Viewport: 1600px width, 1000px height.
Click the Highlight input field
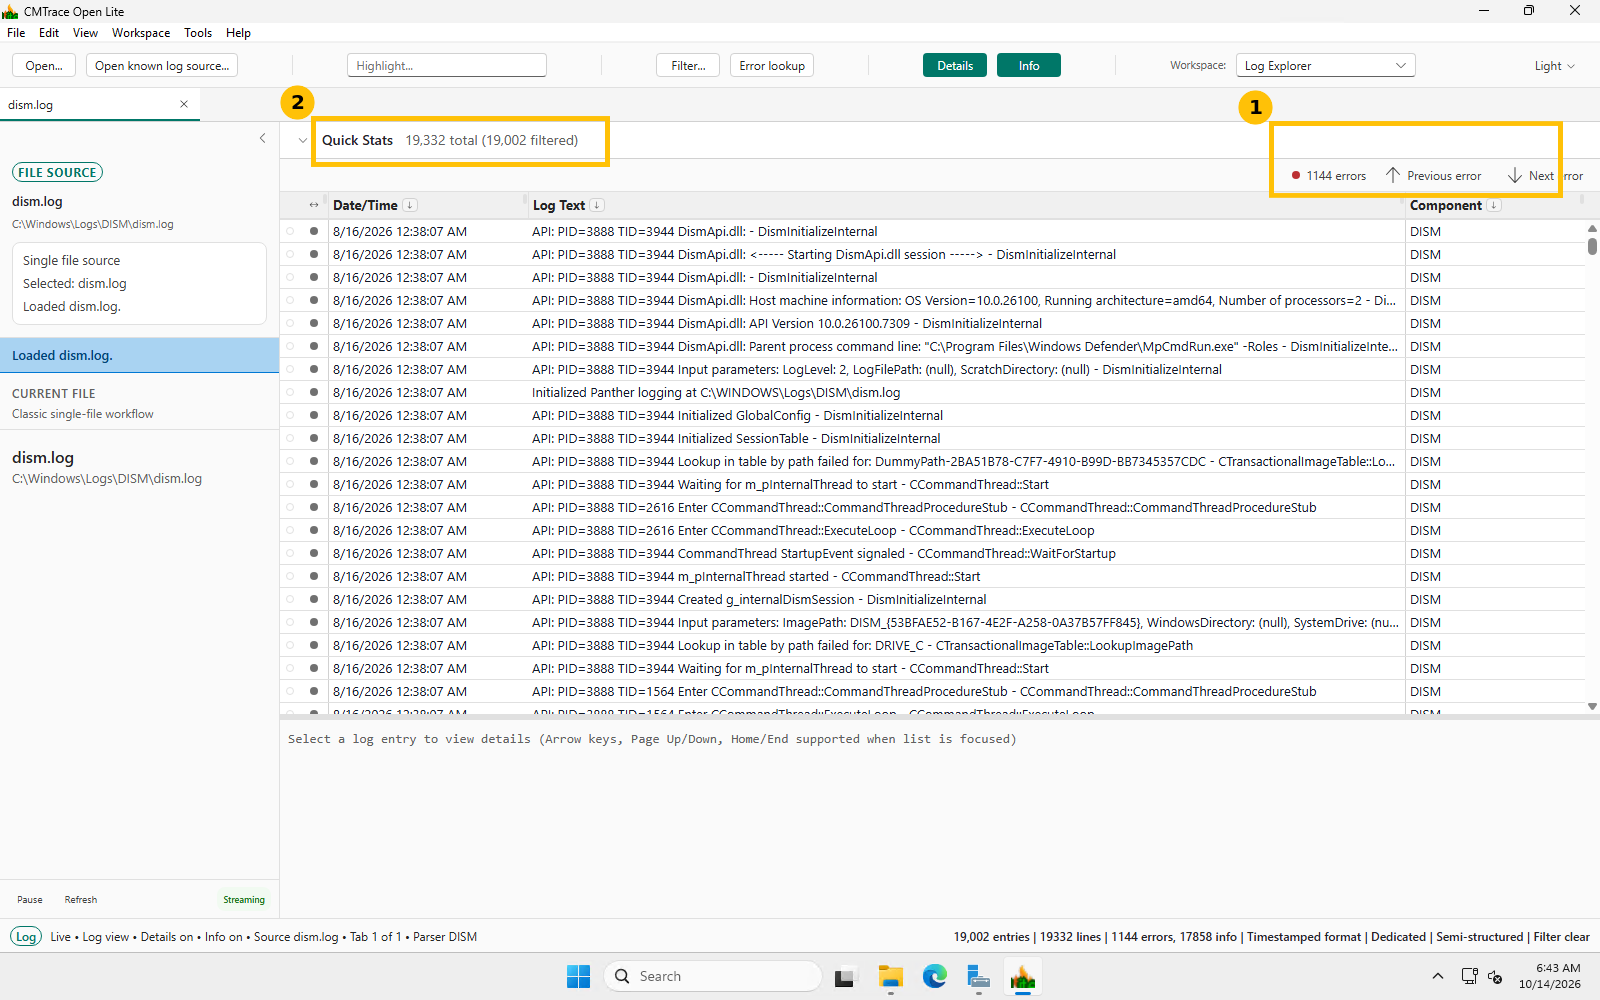coord(447,66)
